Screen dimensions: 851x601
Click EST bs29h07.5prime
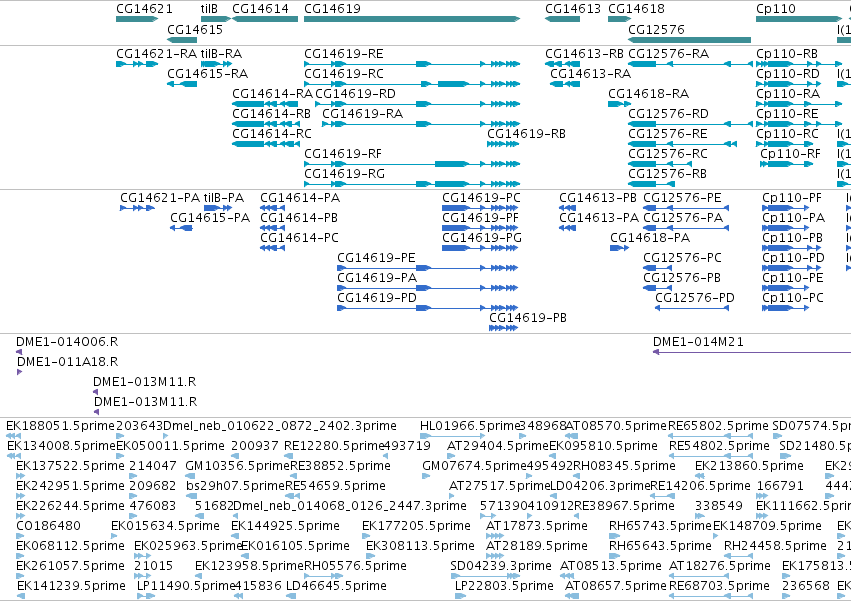click(236, 486)
